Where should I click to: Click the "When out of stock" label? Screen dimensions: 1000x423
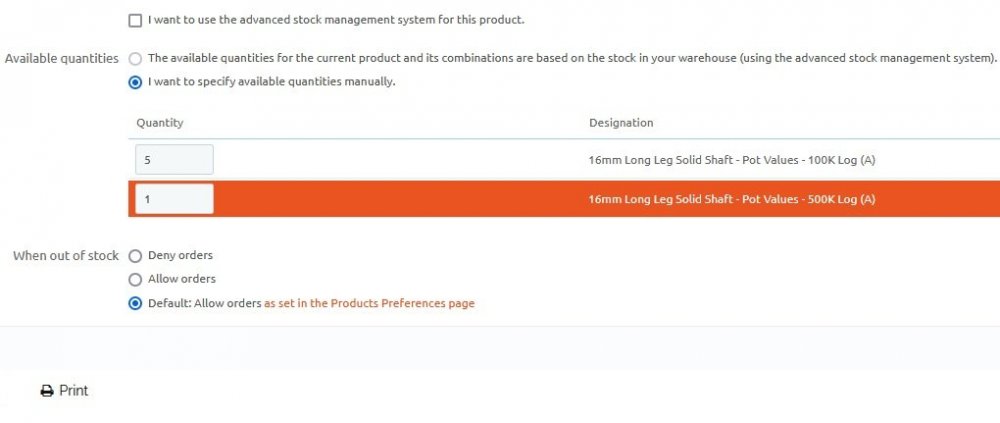(66, 256)
